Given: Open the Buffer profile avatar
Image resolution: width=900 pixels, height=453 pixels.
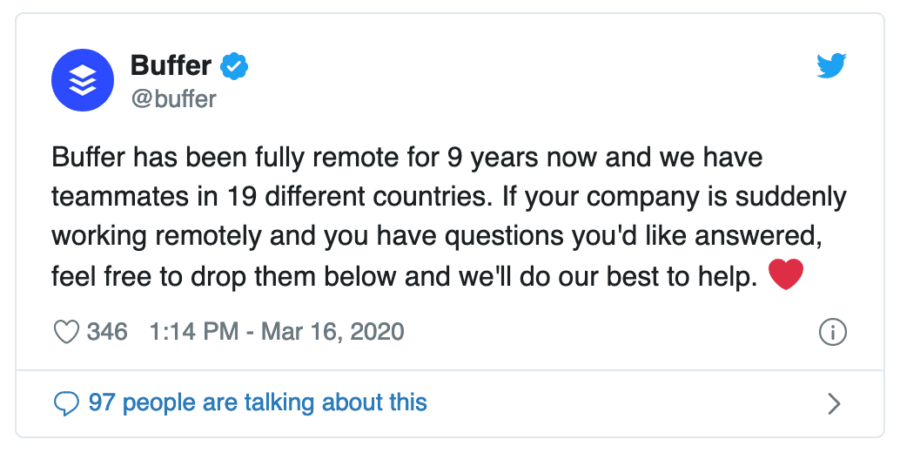Looking at the screenshot, I should [x=83, y=80].
